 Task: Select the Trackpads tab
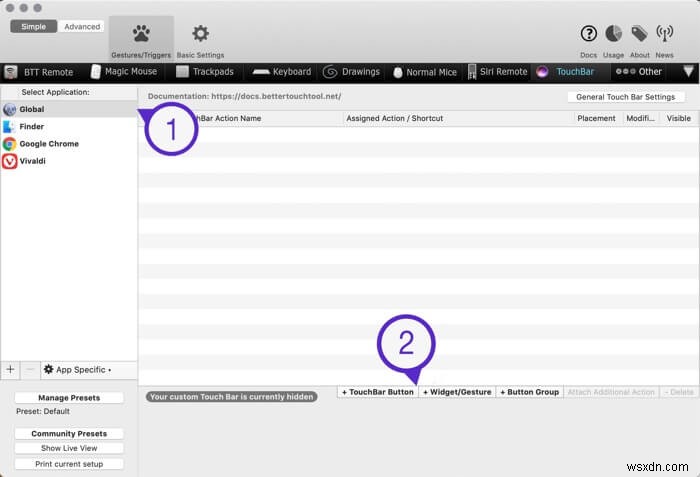(205, 71)
